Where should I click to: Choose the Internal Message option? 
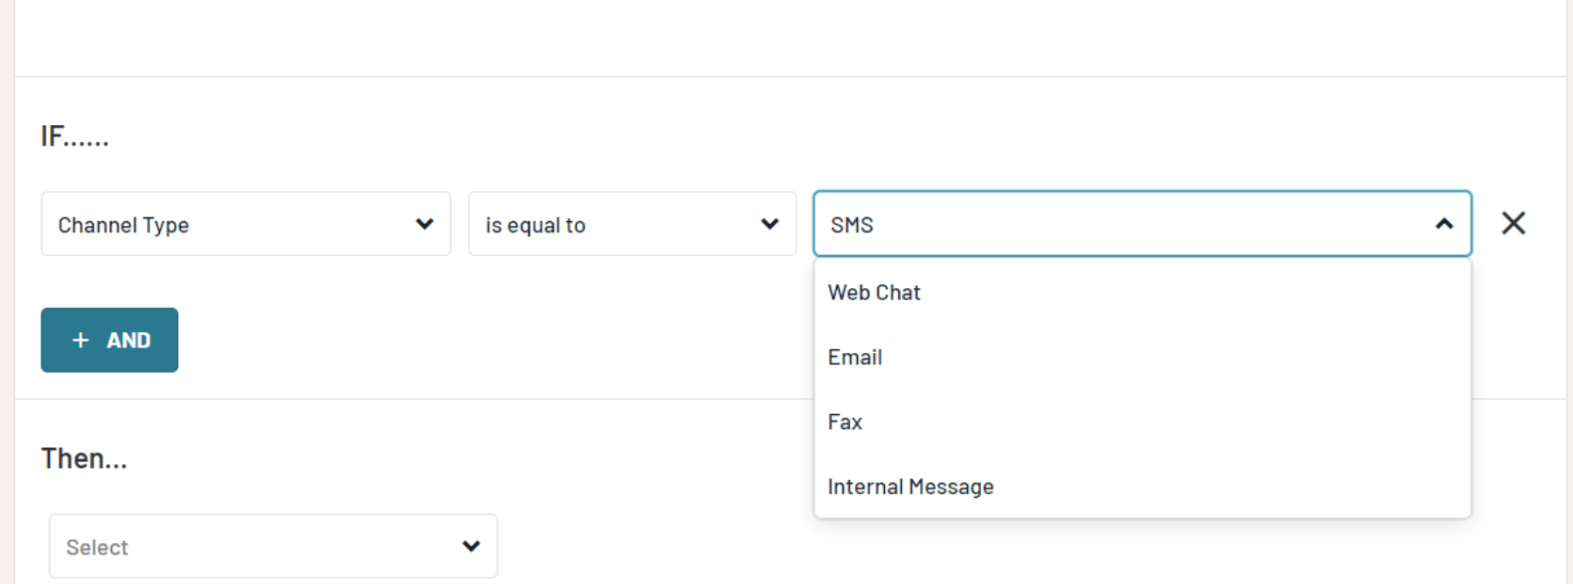(910, 487)
